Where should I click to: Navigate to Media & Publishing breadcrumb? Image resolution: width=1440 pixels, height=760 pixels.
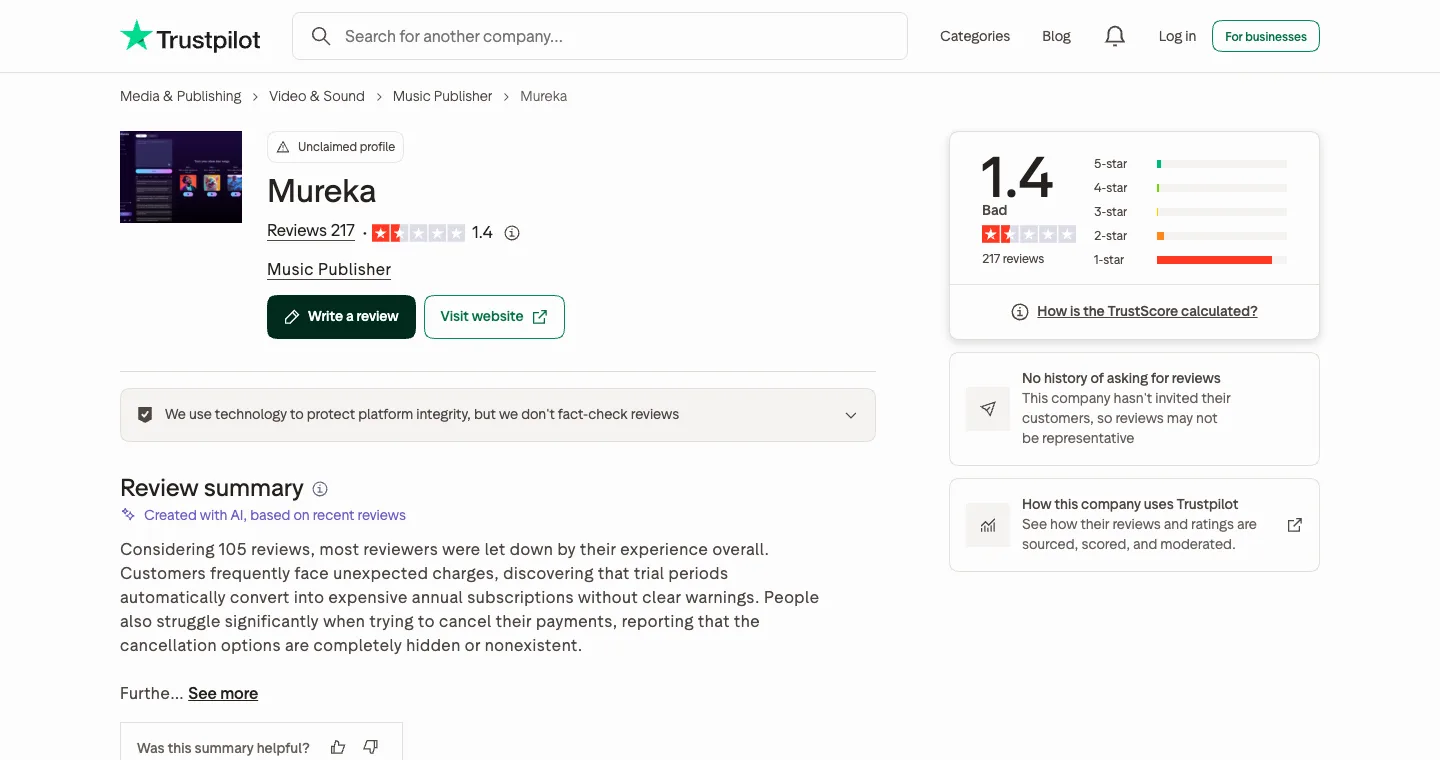tap(181, 96)
